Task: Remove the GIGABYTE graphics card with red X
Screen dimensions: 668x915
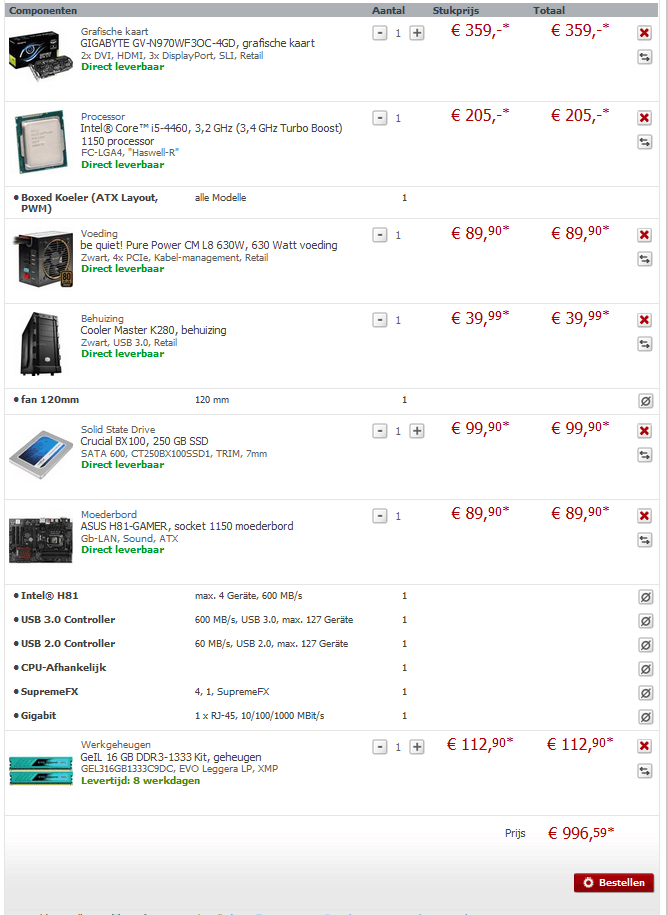Action: tap(644, 33)
